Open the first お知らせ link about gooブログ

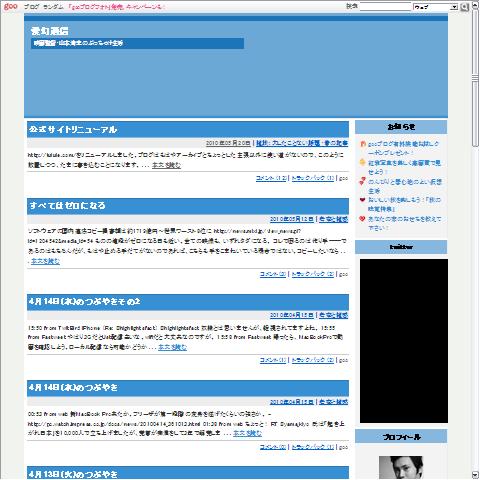tap(403, 148)
